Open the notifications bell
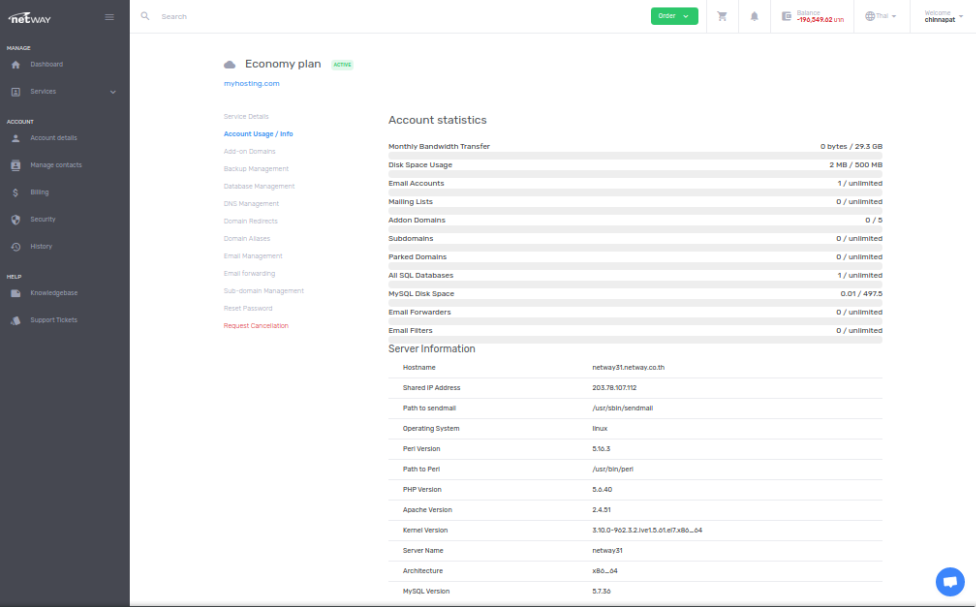The width and height of the screenshot is (976, 607). click(x=754, y=16)
